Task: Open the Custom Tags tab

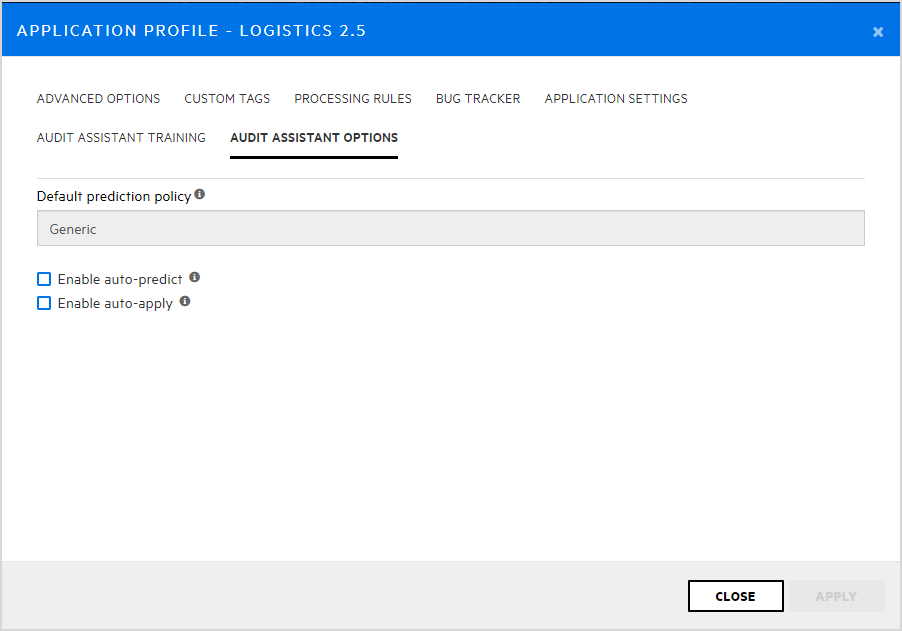Action: [227, 99]
